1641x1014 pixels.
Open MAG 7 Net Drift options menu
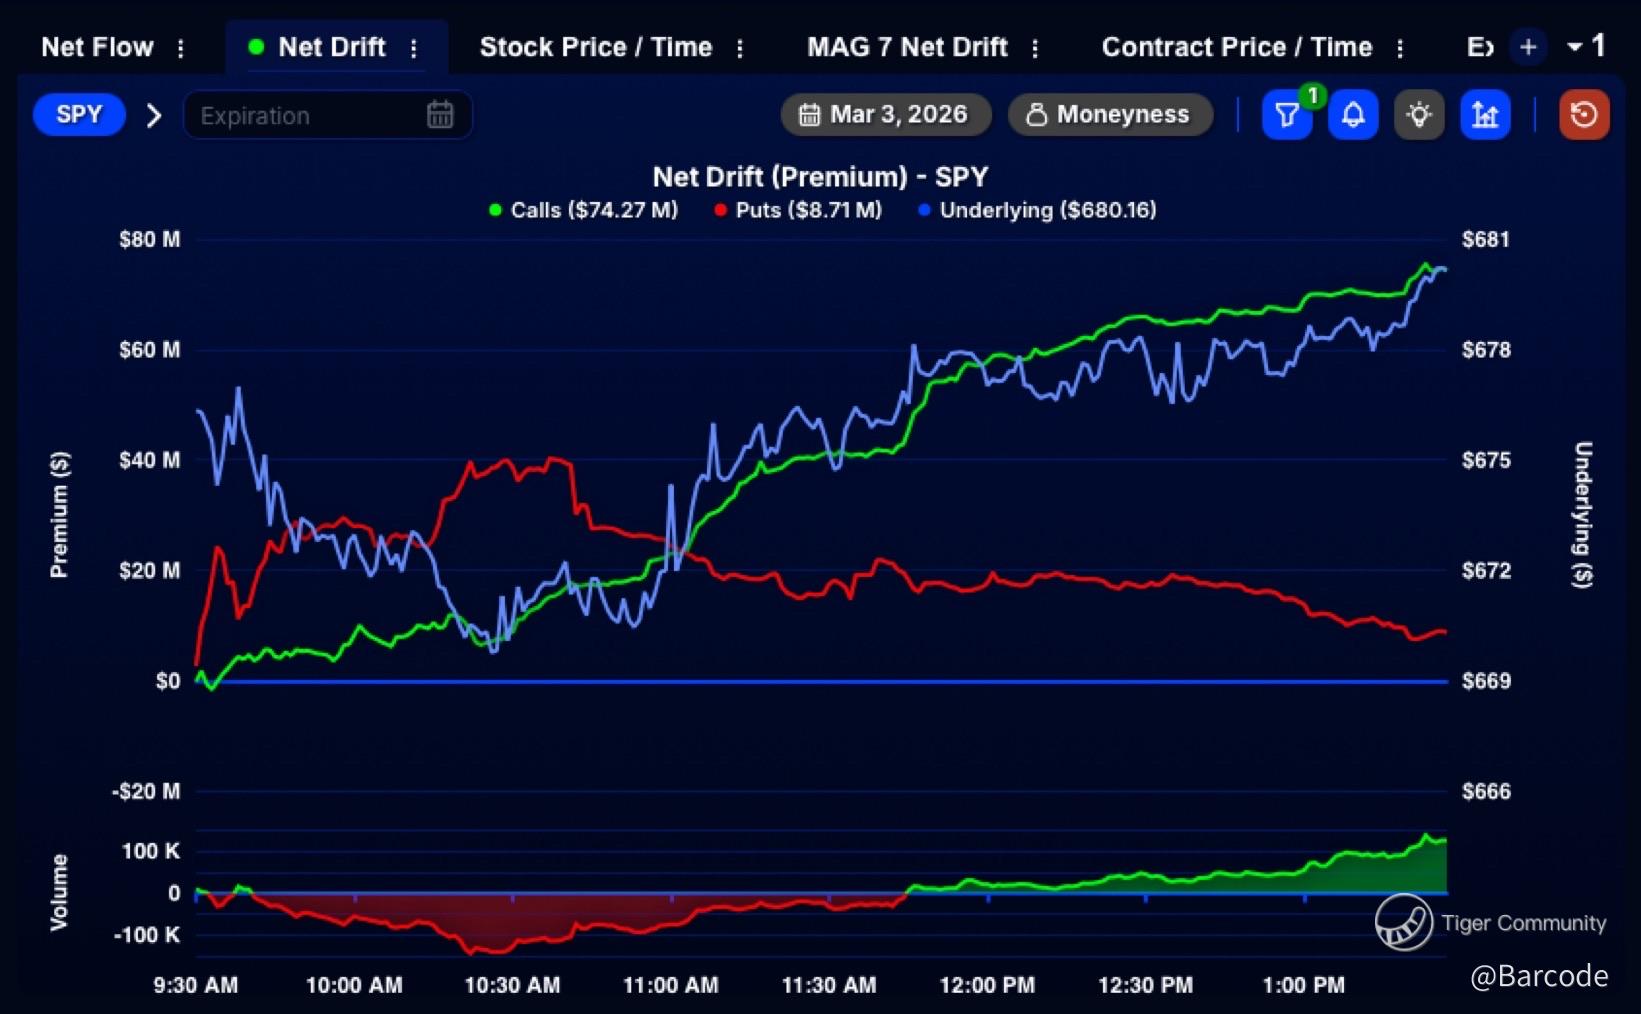click(1035, 48)
